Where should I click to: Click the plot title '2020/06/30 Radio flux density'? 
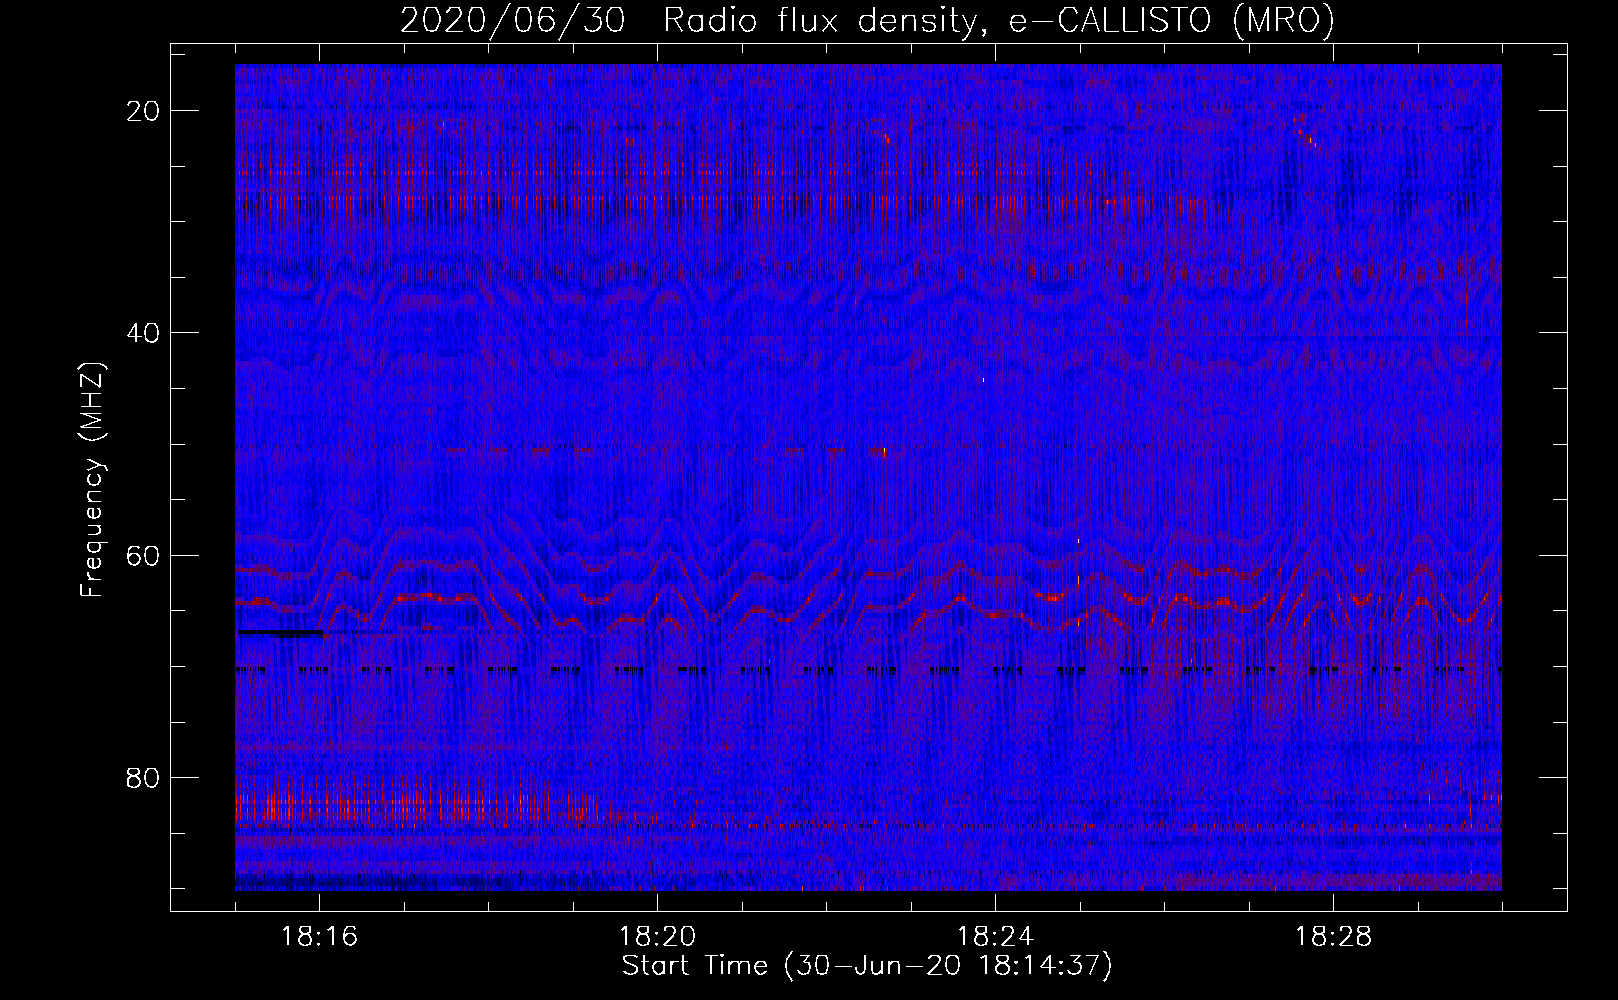point(867,20)
